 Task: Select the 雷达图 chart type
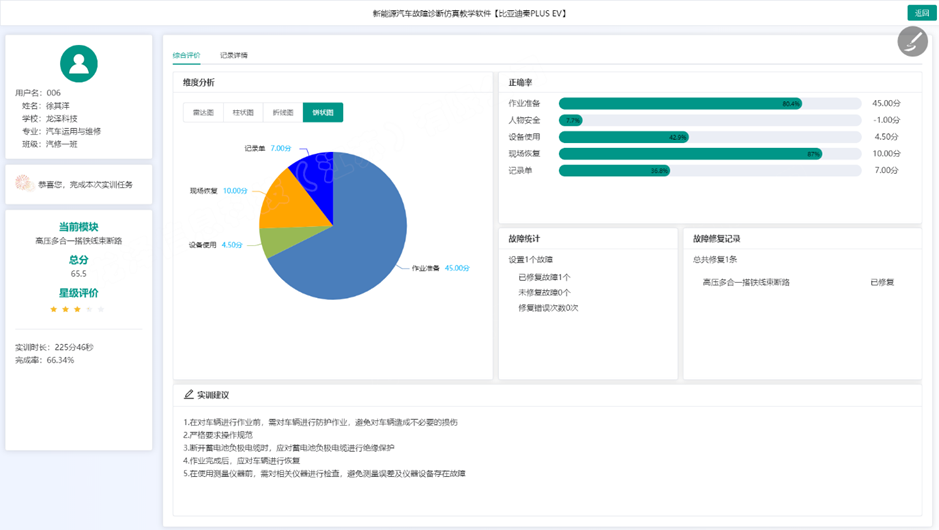click(203, 112)
